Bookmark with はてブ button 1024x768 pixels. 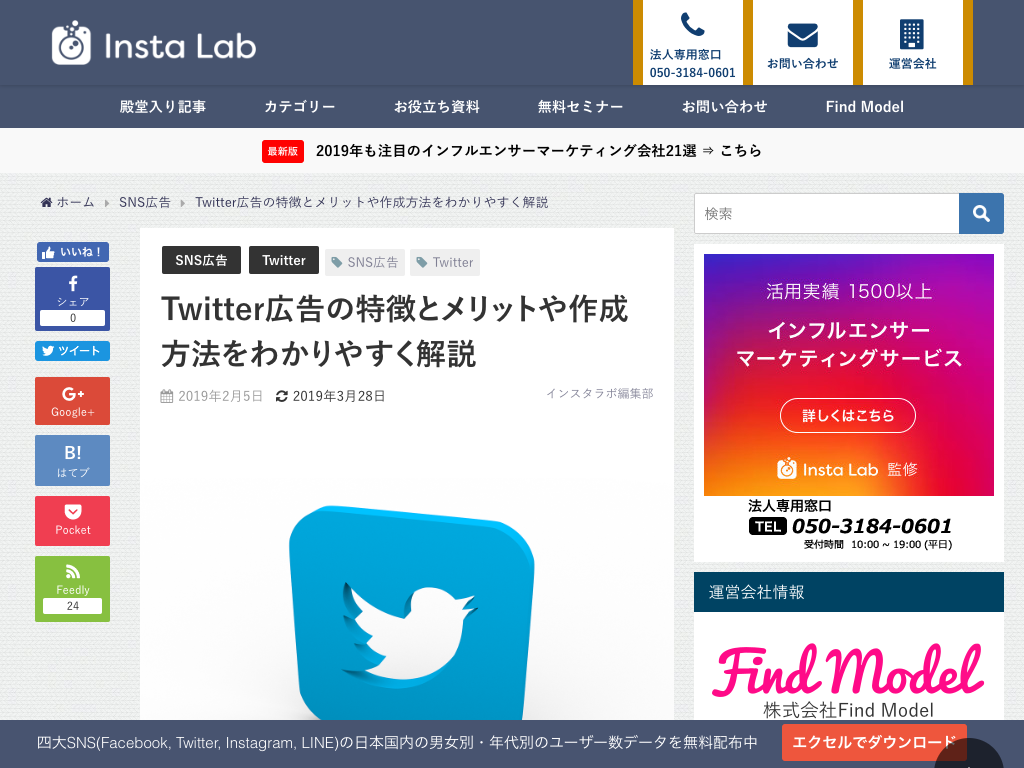72,460
